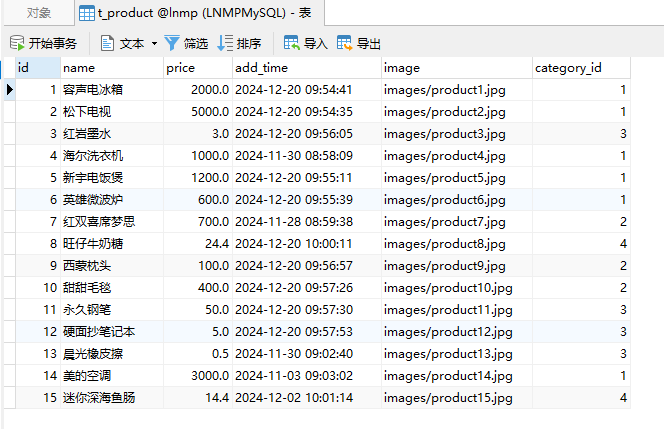Click the current row indicator arrow
Viewport: 664px width, 429px height.
click(10, 90)
